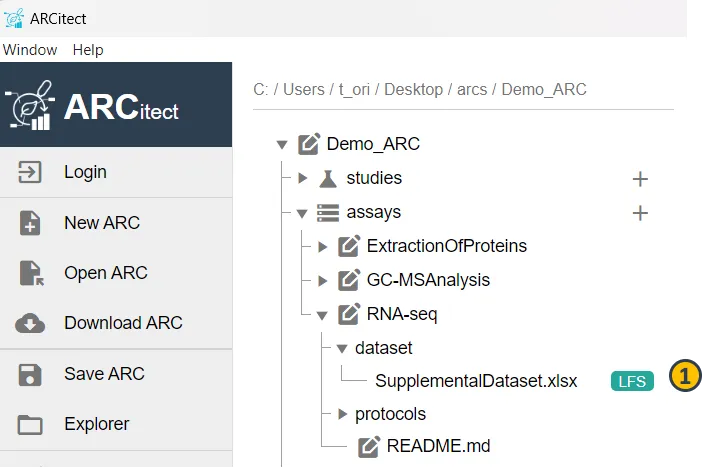Open the Window menu
Viewport: 702px width, 468px height.
[30, 50]
